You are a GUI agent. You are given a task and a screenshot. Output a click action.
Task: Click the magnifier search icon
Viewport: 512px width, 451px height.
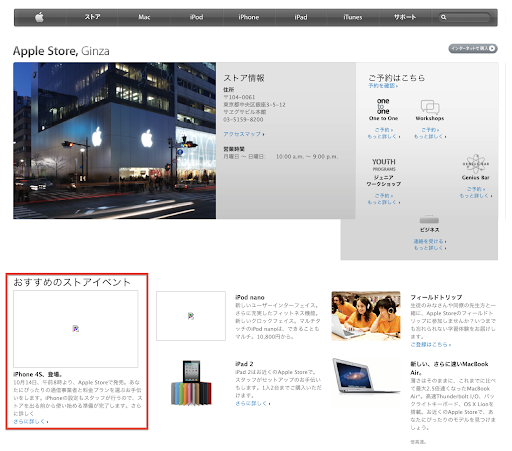[x=443, y=17]
